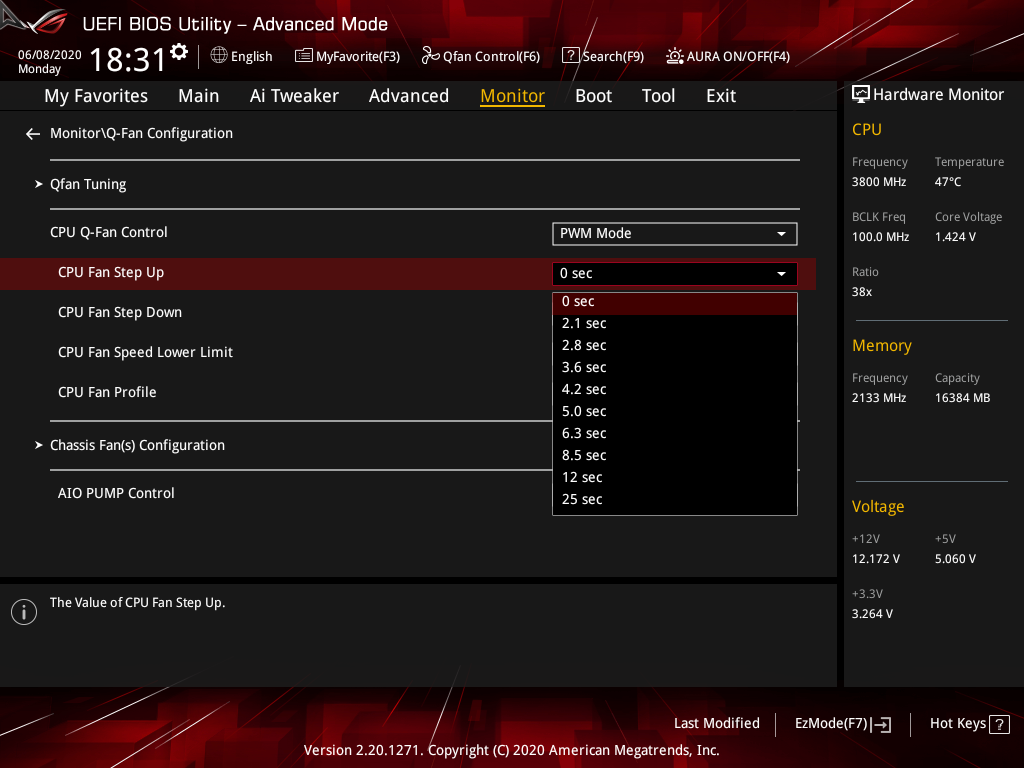Click the Core Voltage value 1.424 V
The image size is (1024, 768).
tap(955, 237)
